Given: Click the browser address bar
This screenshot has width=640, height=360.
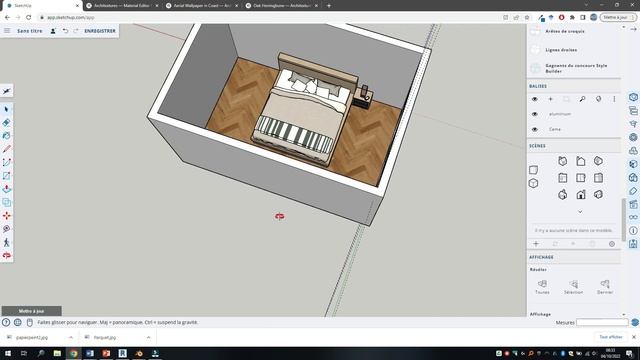Looking at the screenshot, I should (x=269, y=18).
